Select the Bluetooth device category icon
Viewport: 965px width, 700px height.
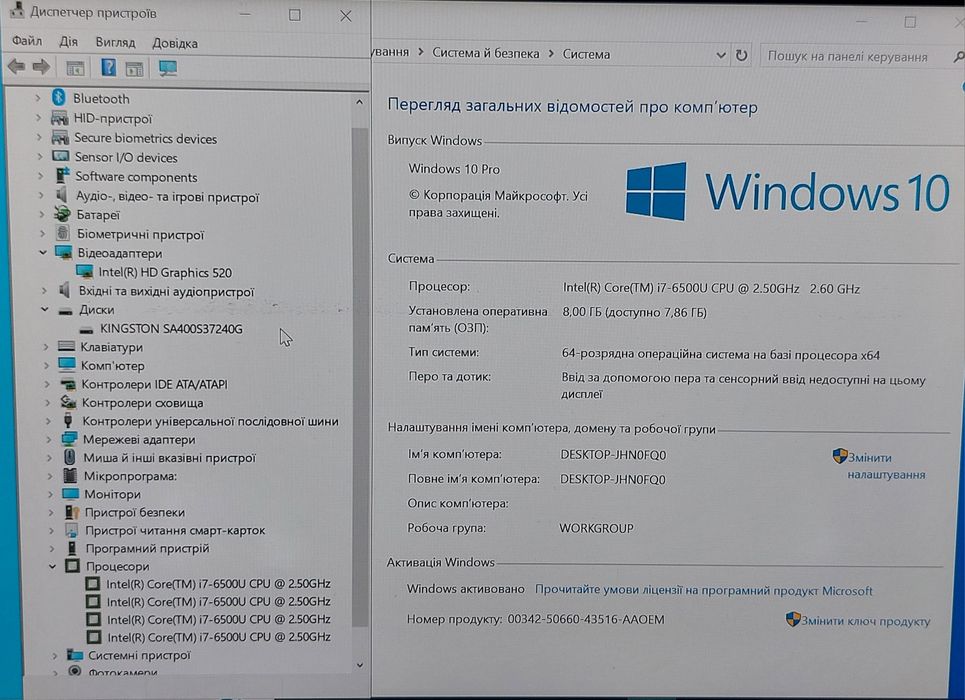coord(58,97)
